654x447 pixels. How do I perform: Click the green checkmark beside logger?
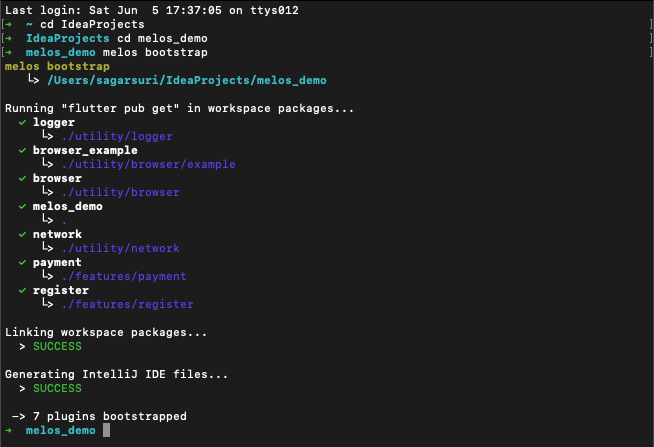pyautogui.click(x=23, y=123)
